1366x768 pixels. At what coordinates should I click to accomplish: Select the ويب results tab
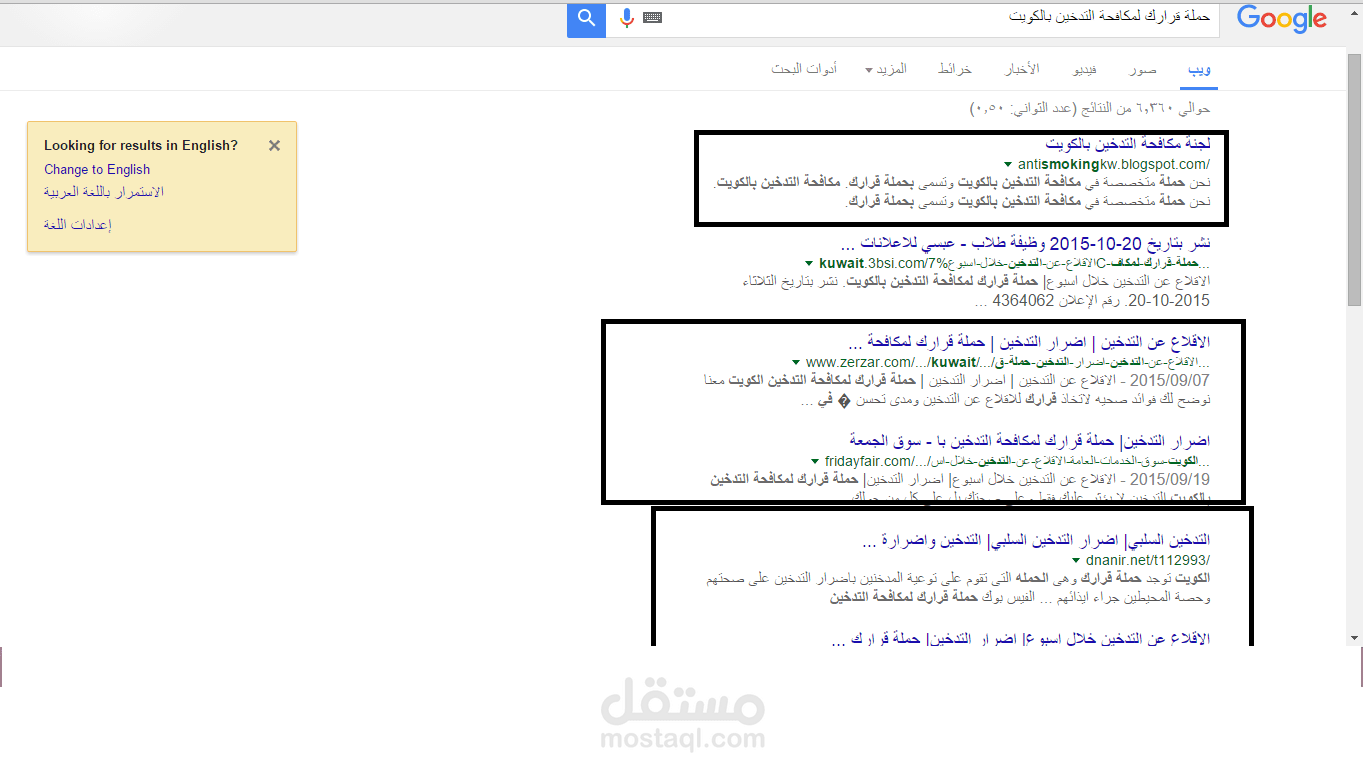[x=1199, y=69]
